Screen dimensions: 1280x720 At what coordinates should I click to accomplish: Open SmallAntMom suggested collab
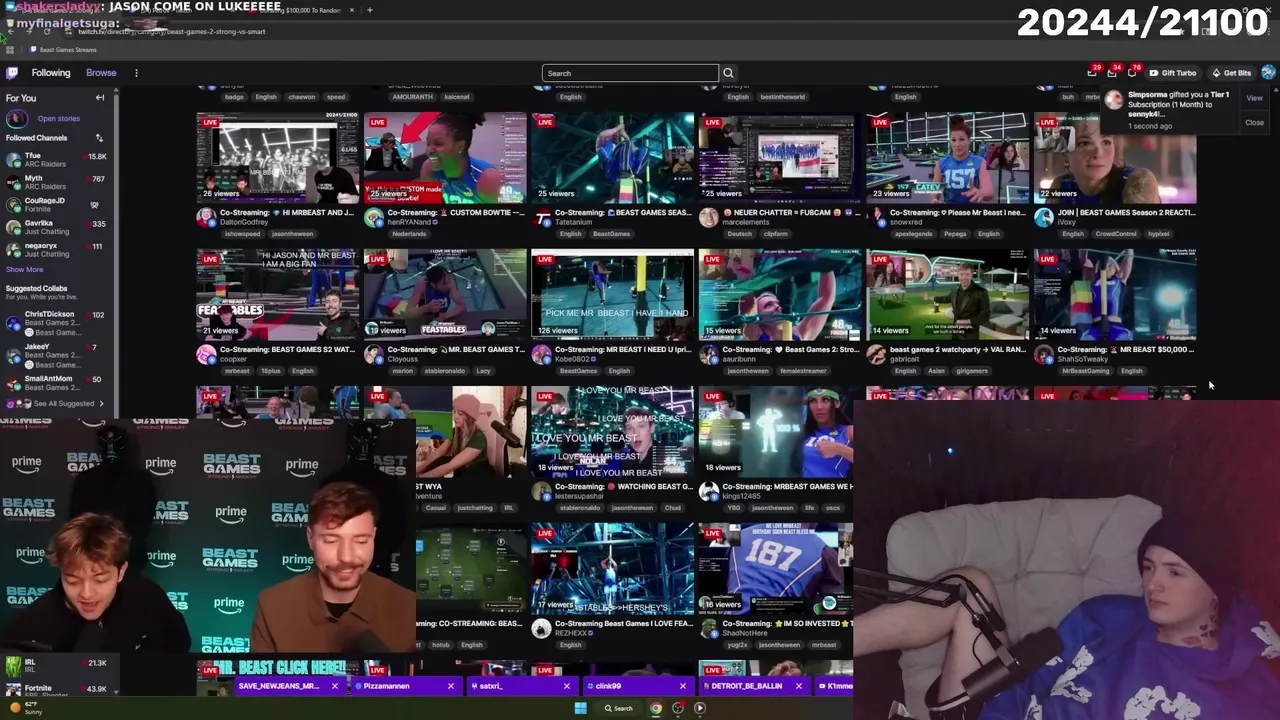tap(58, 383)
